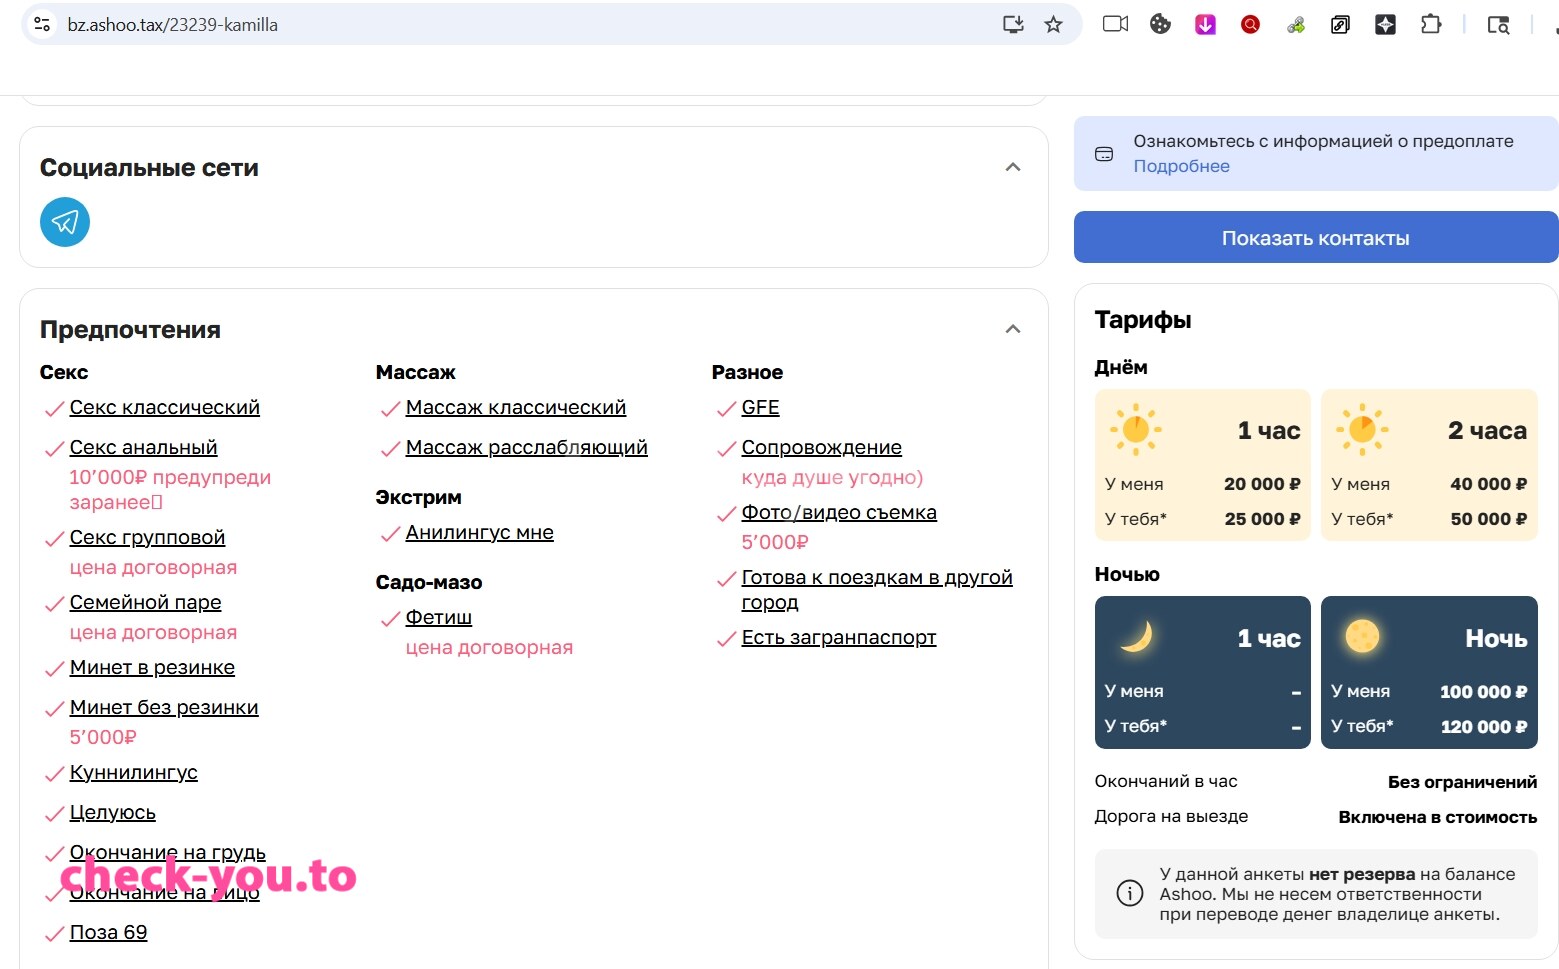Click the install app icon in address bar

tap(1013, 25)
